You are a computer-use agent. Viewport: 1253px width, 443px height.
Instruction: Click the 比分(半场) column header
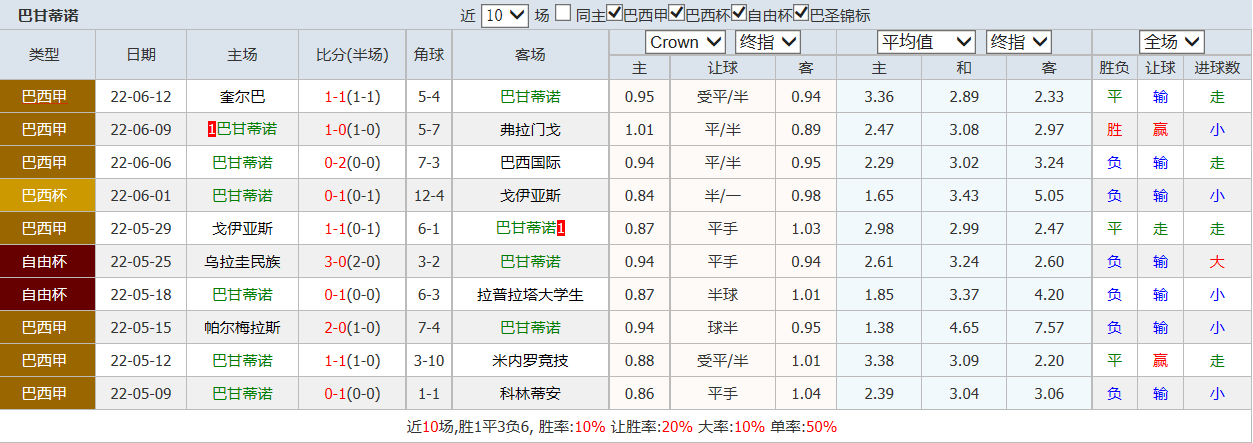352,55
